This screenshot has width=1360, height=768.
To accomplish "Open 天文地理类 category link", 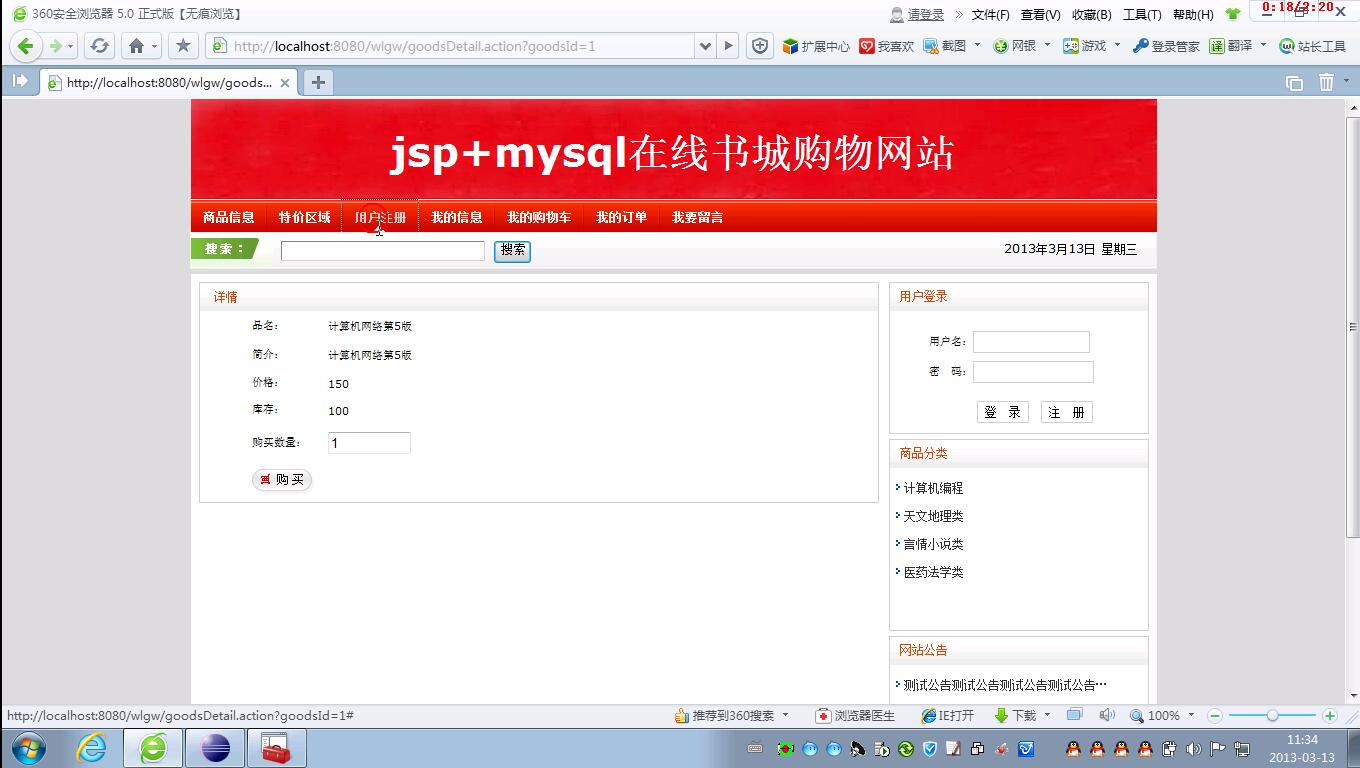I will click(933, 516).
